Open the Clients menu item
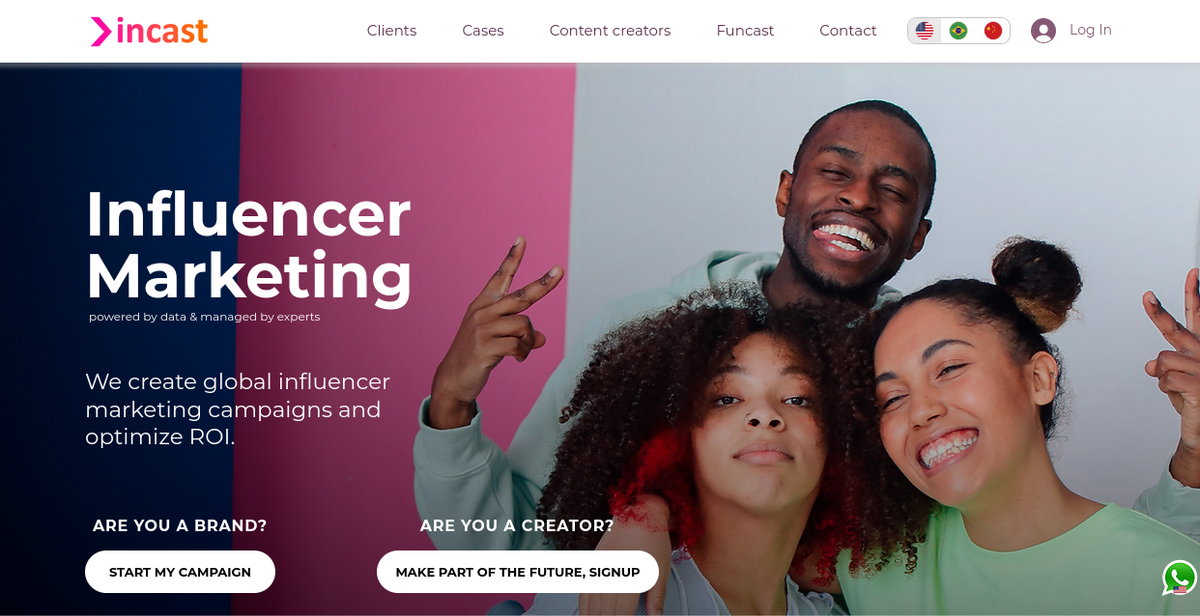The image size is (1200, 616). 391,31
